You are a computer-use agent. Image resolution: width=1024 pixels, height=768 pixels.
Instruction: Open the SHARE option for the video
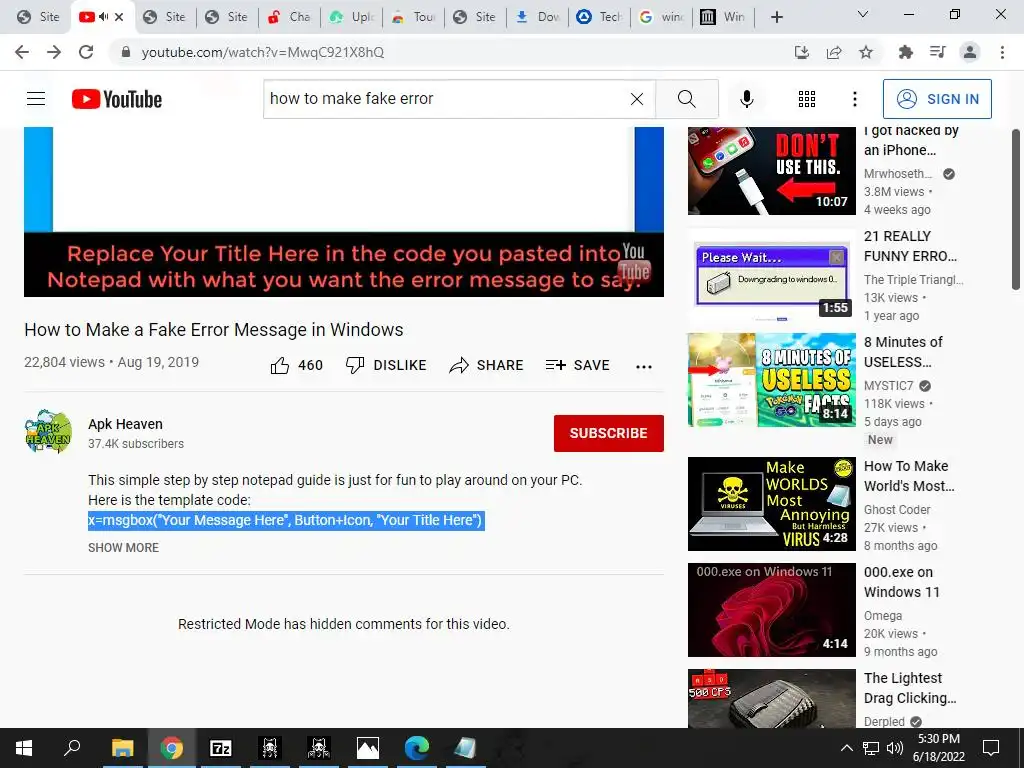pyautogui.click(x=487, y=365)
